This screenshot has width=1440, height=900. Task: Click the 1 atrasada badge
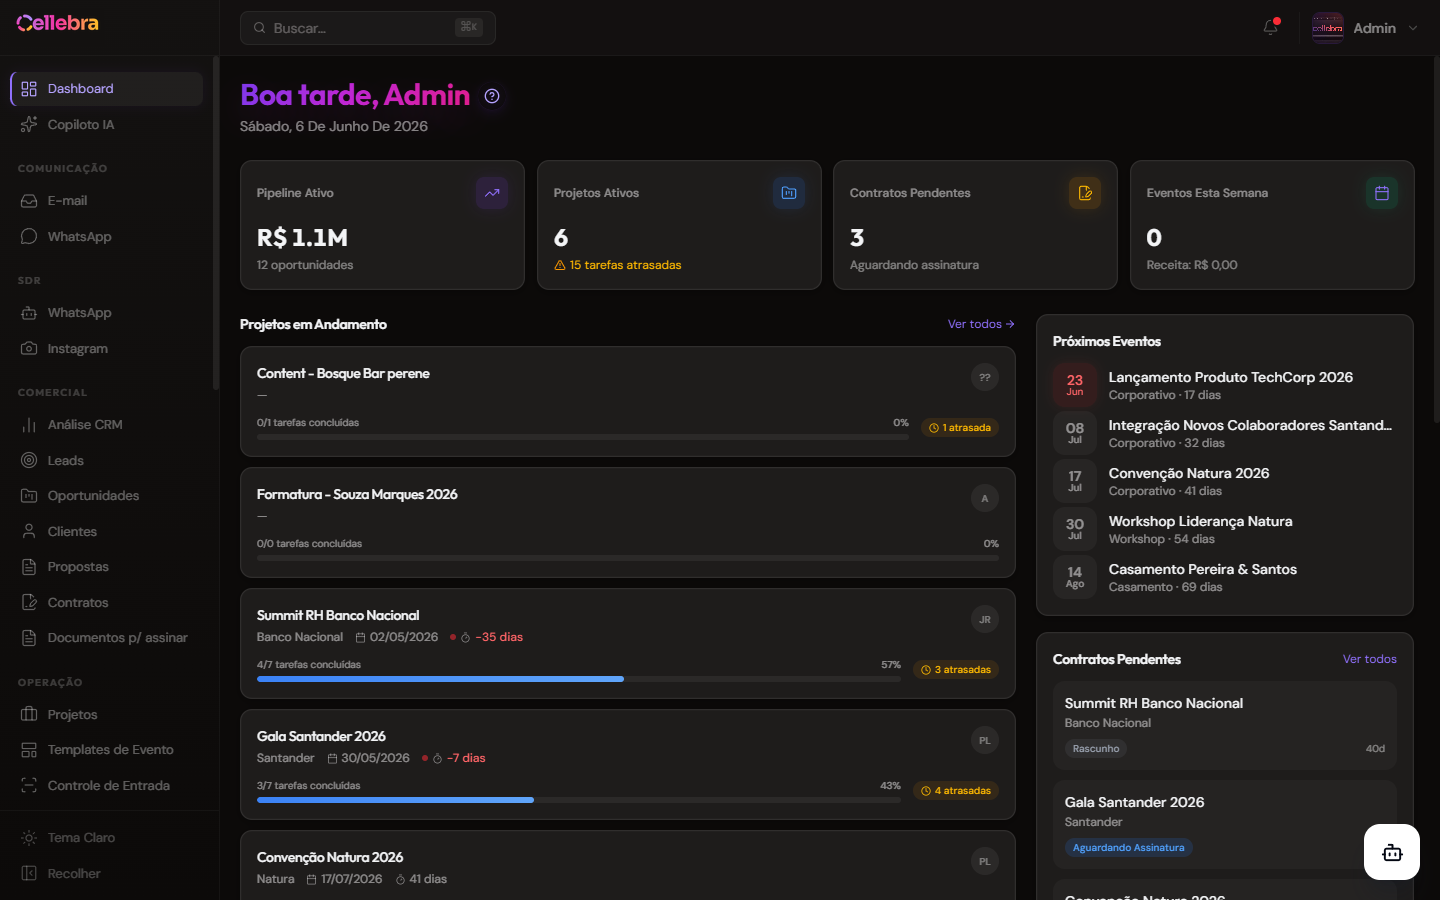click(960, 428)
